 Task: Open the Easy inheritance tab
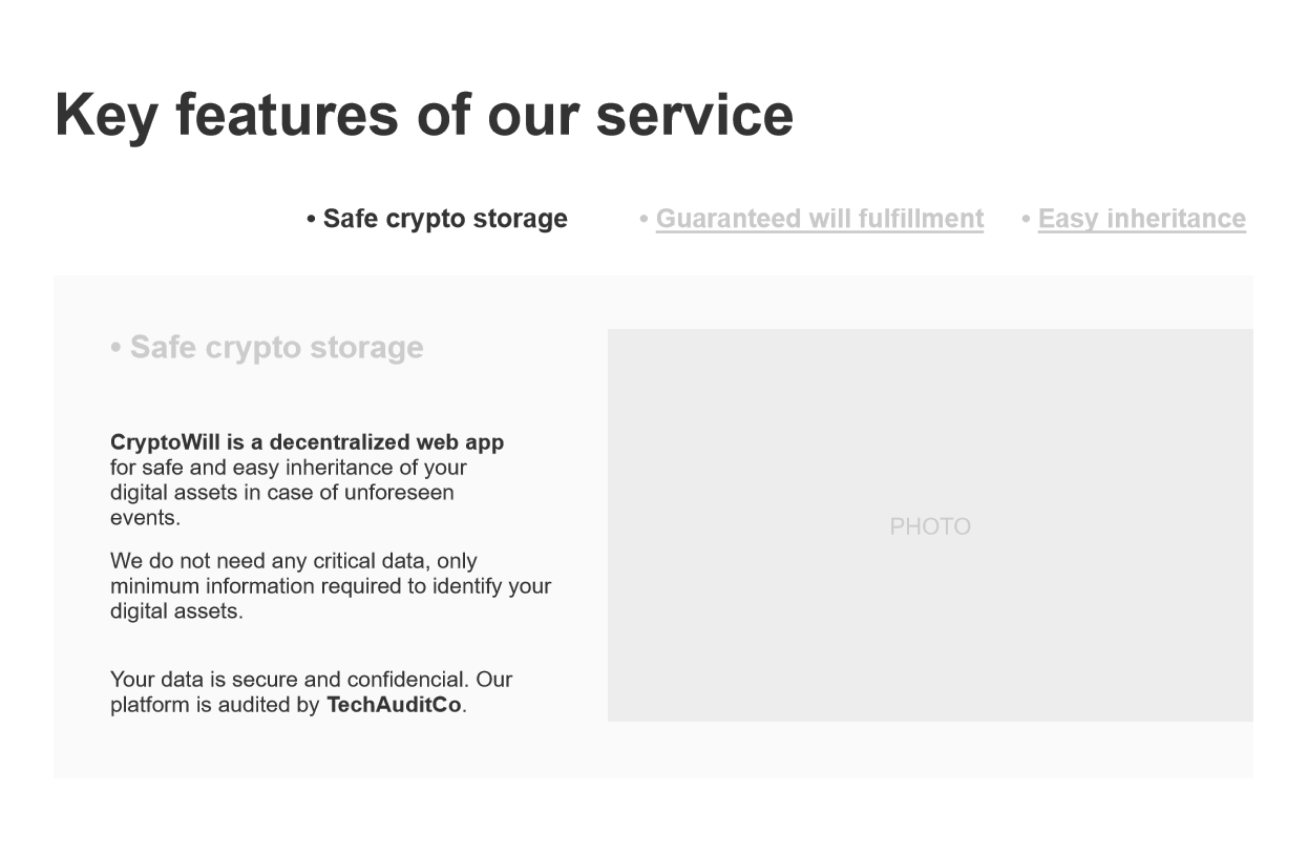tap(1141, 219)
